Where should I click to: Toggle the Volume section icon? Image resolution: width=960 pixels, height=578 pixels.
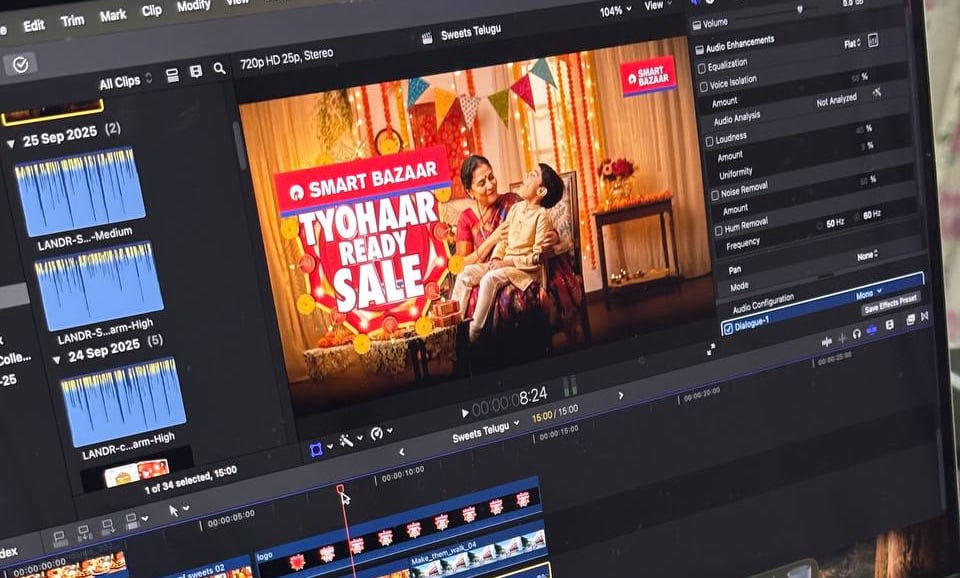[x=697, y=25]
